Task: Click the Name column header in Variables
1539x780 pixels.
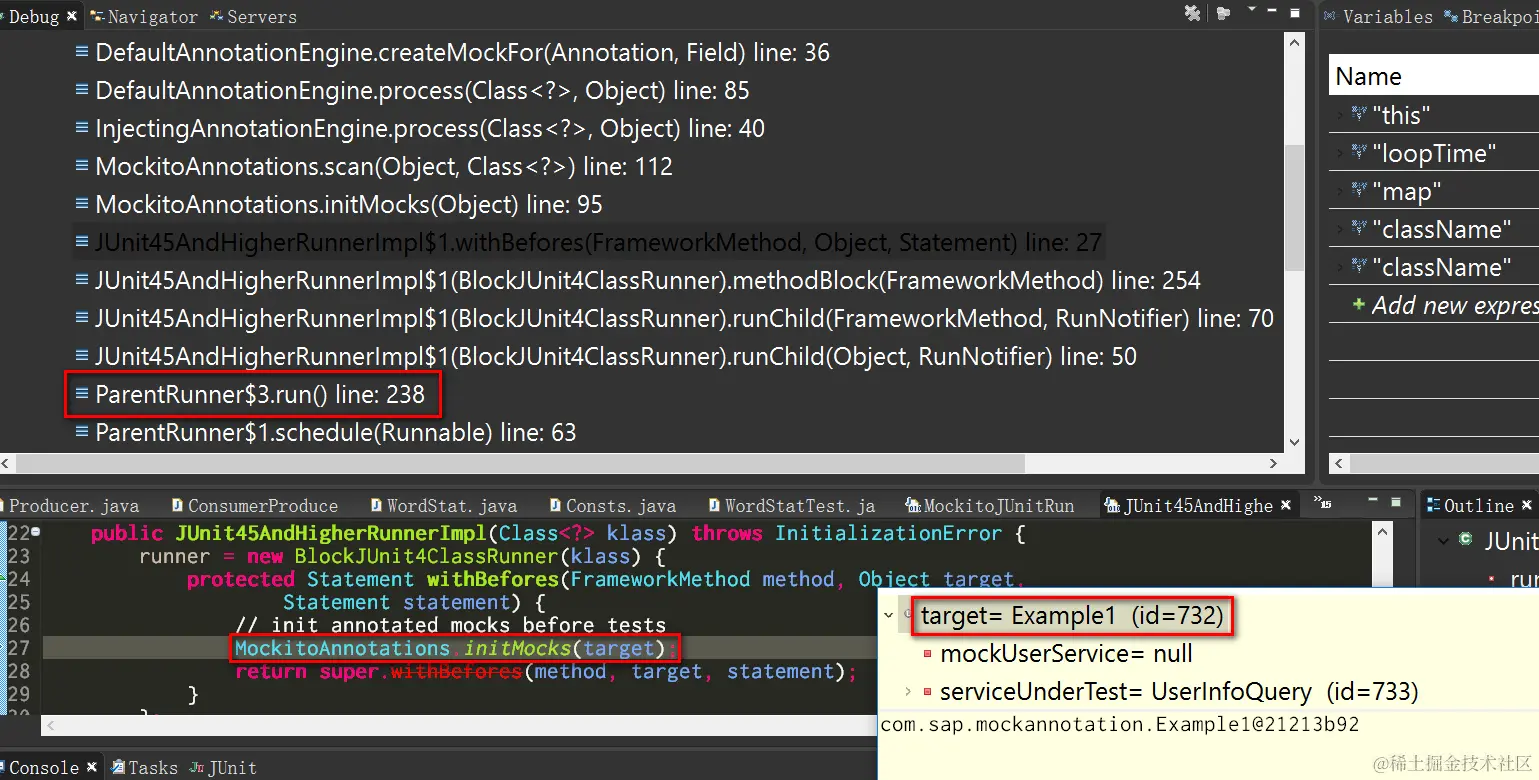Action: pos(1434,76)
